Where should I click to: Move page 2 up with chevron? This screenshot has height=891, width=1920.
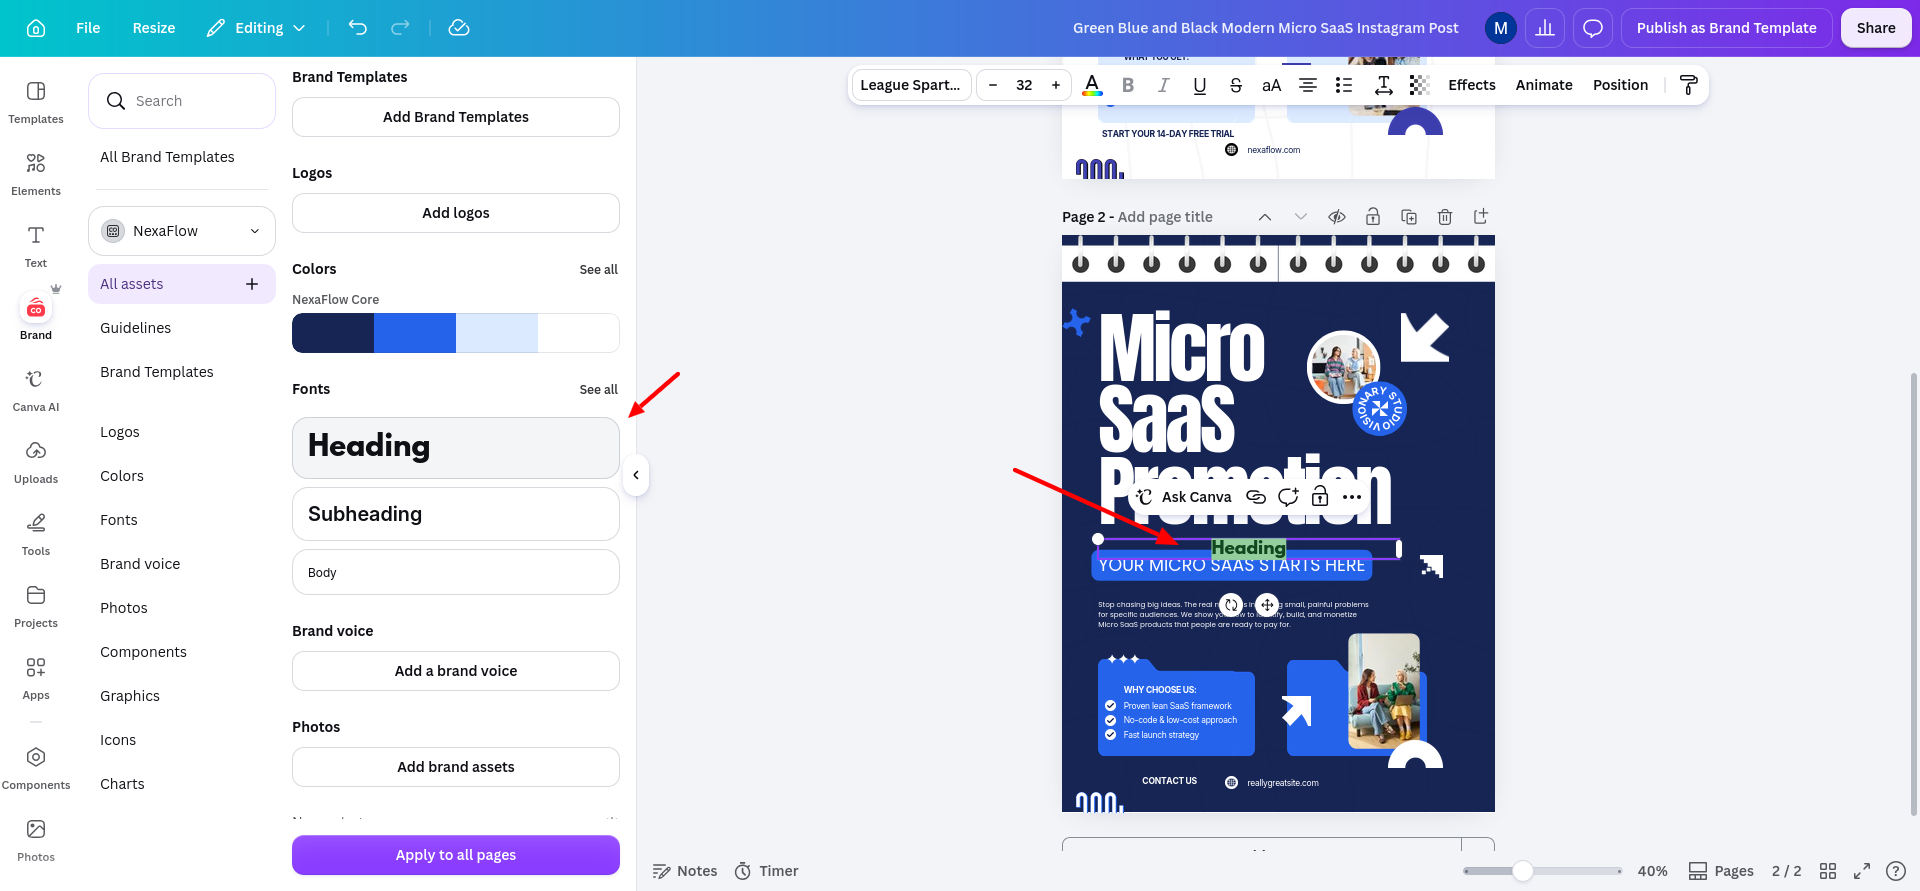pos(1265,217)
